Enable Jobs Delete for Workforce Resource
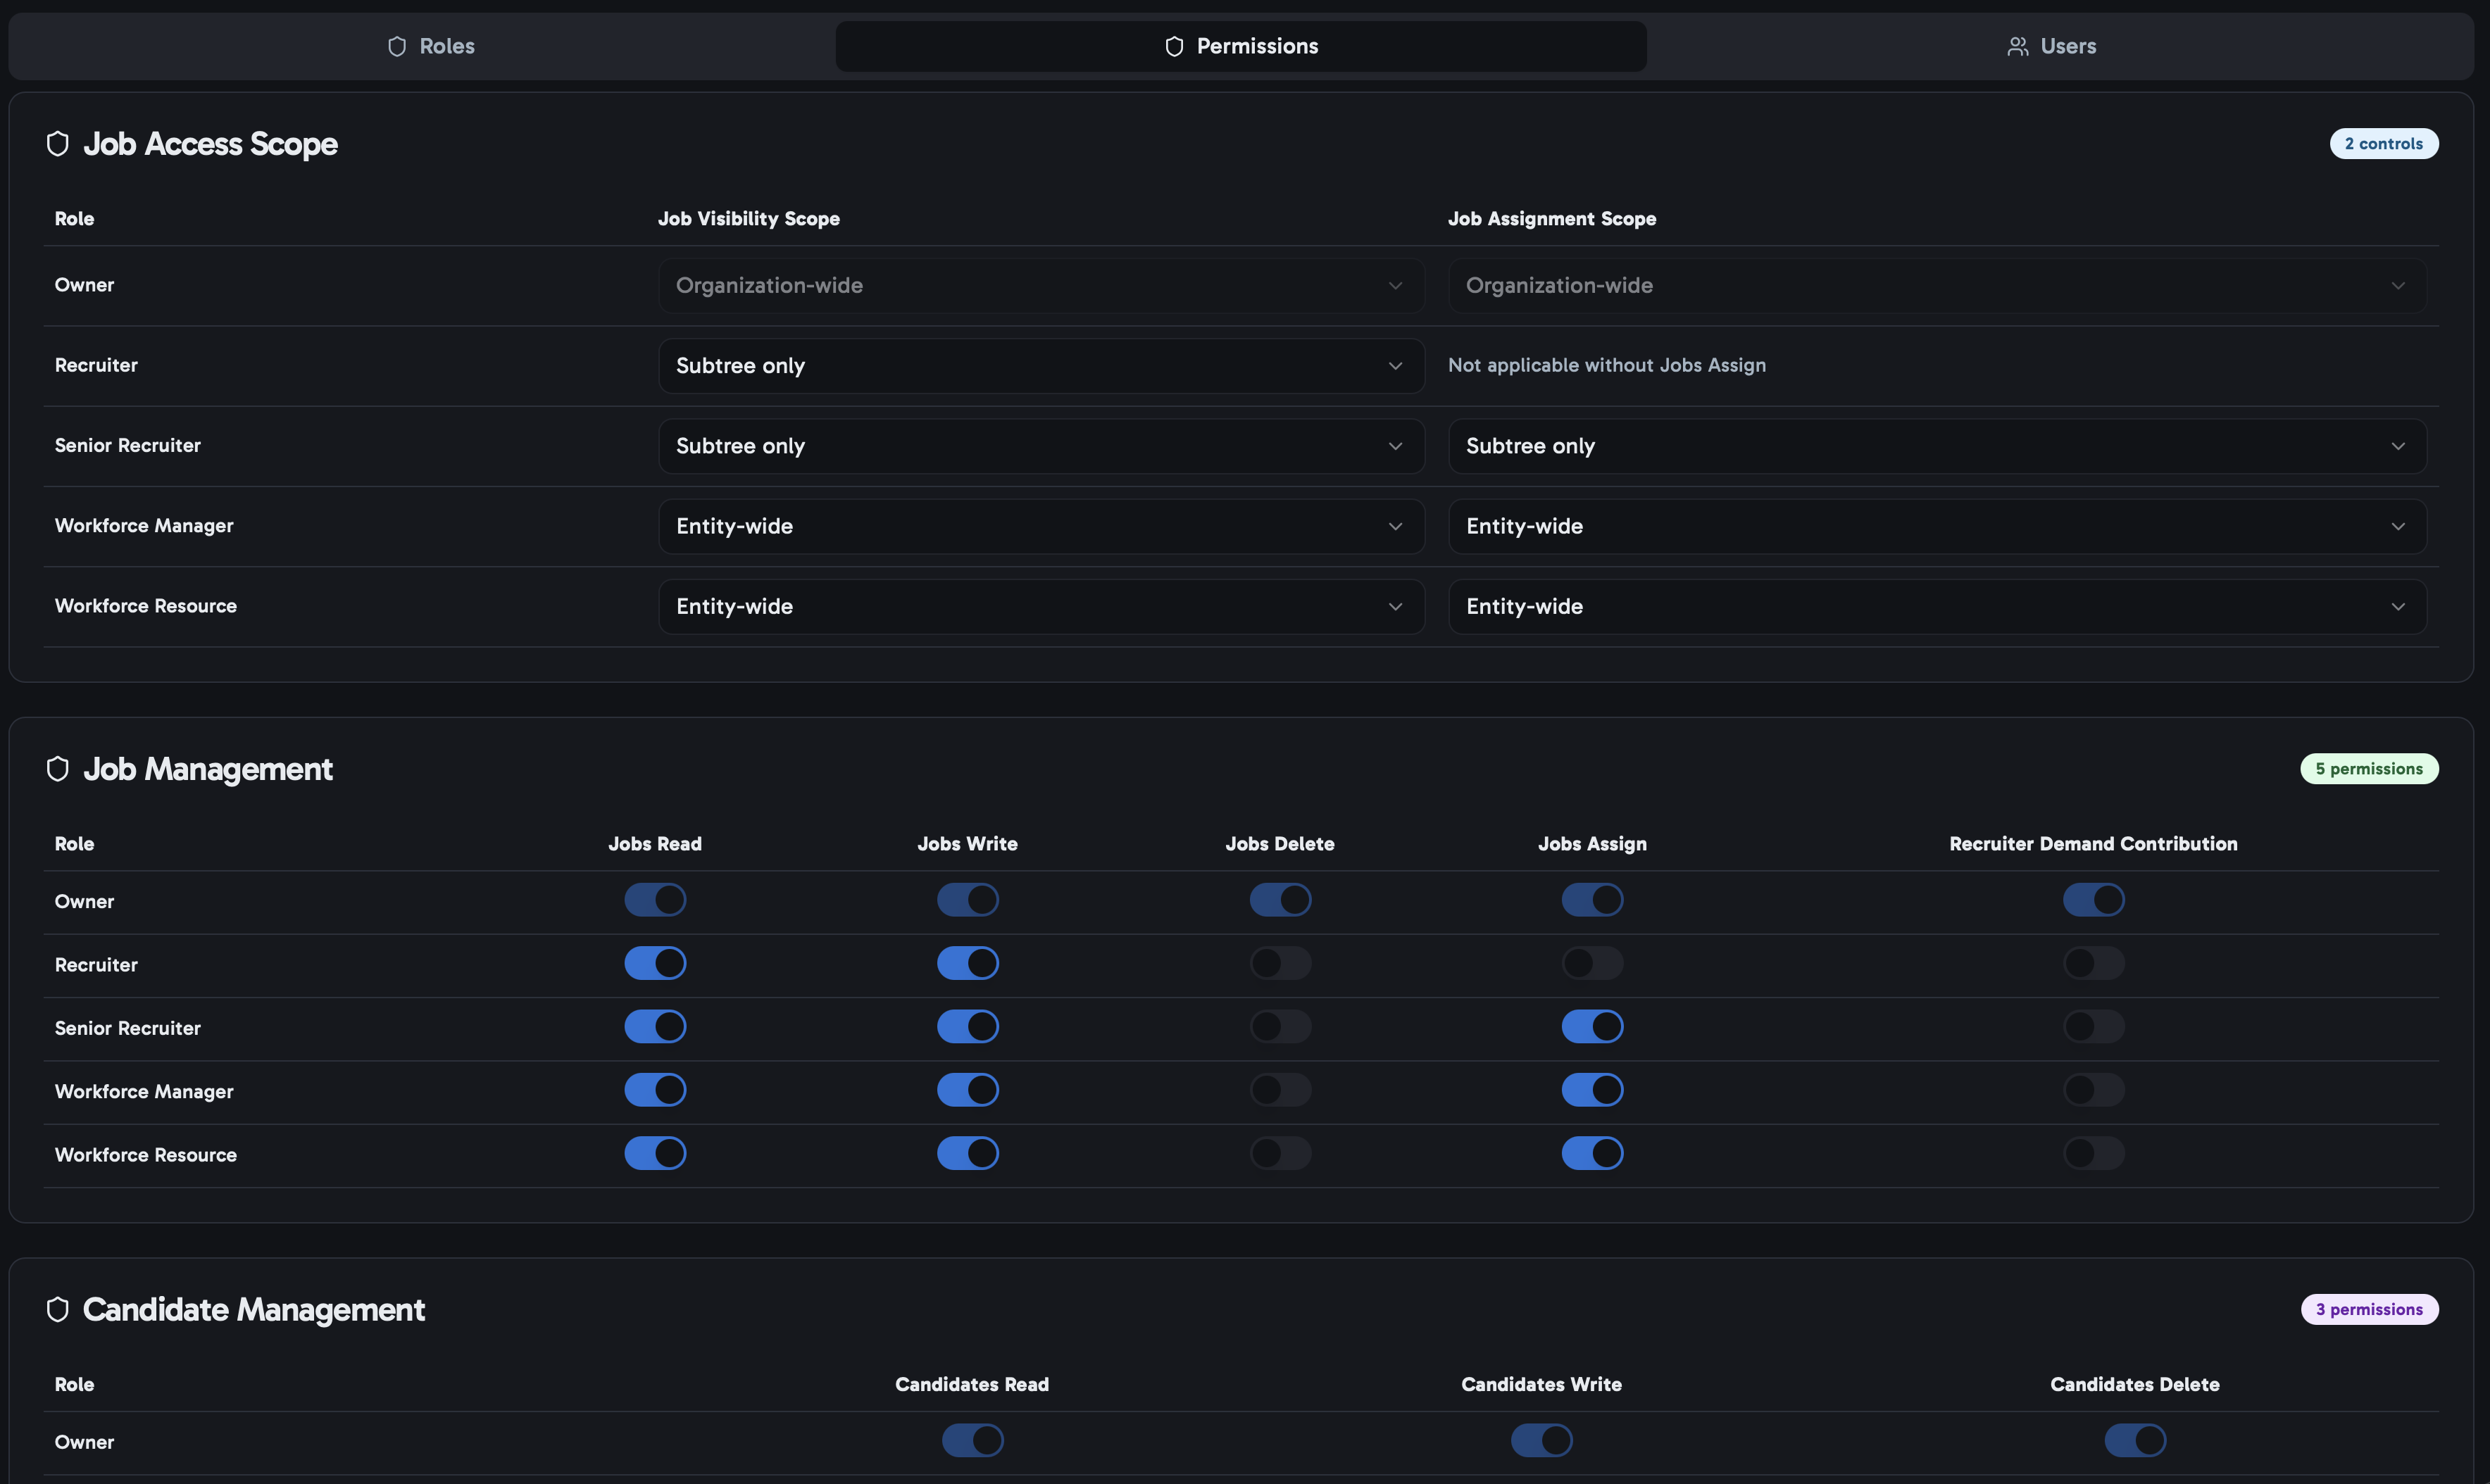Viewport: 2490px width, 1484px height. [1280, 1153]
